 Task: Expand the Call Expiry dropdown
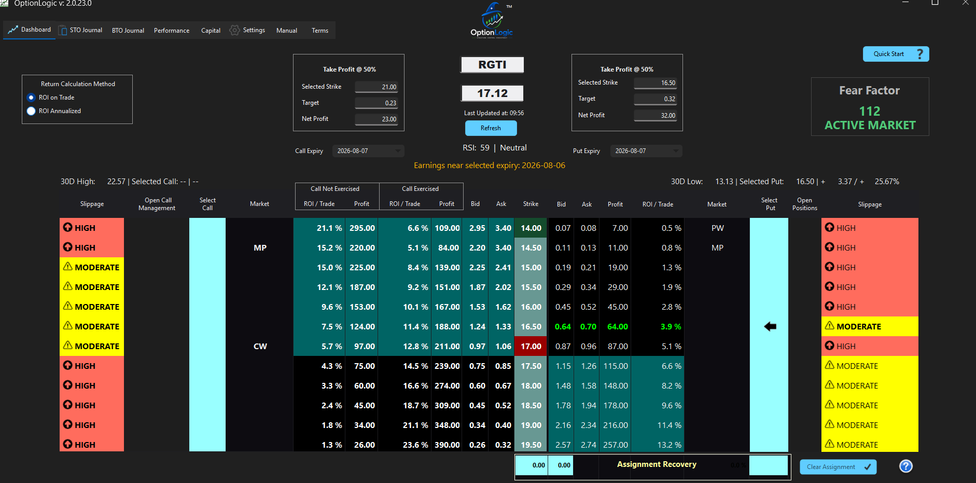tap(368, 151)
